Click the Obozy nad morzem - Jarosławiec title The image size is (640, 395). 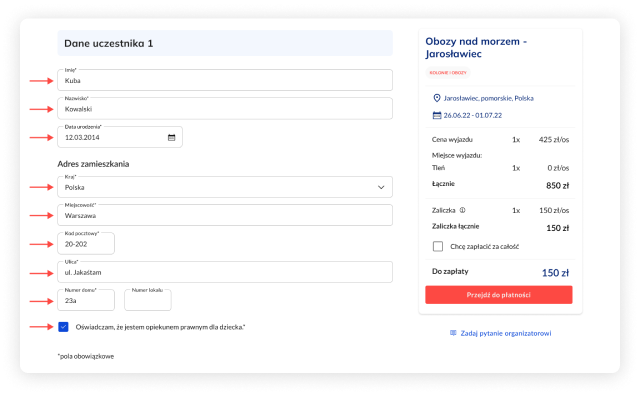476,47
